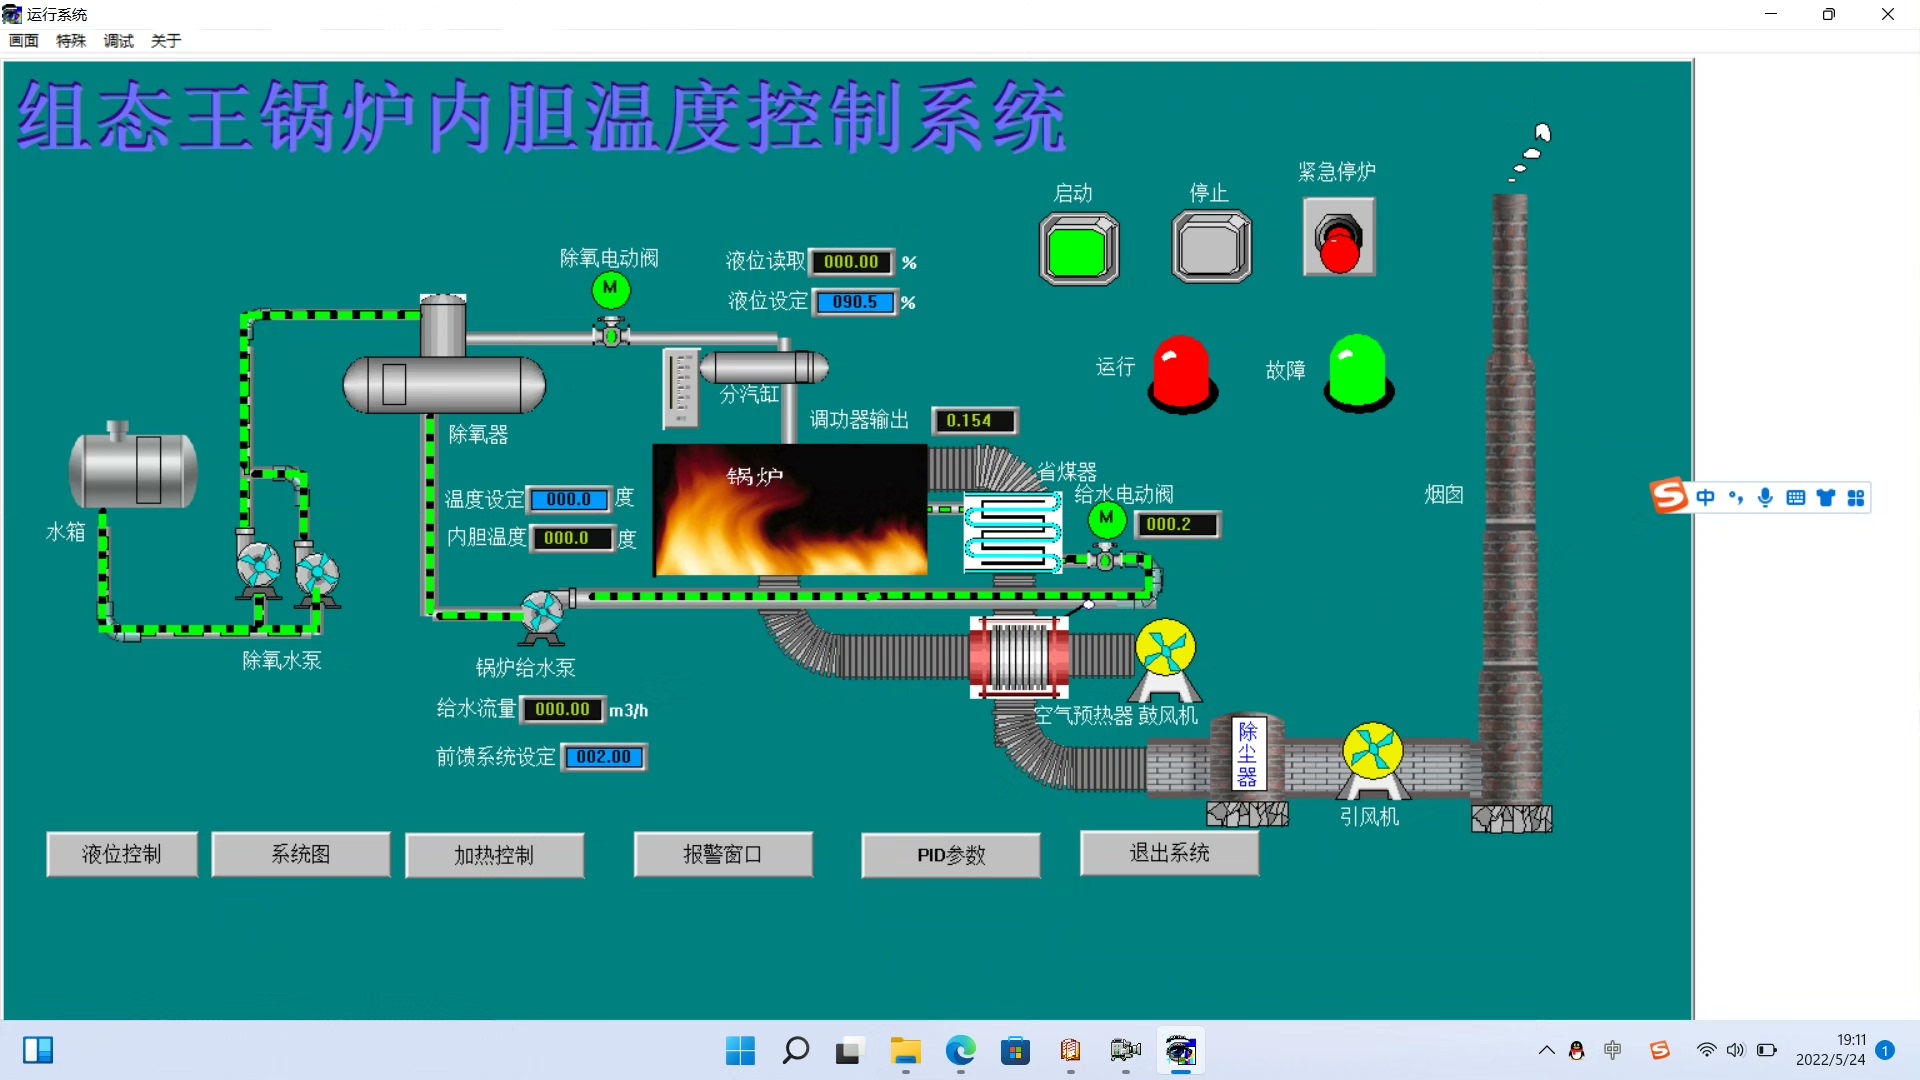The height and width of the screenshot is (1080, 1920).
Task: Open the 特殊 menu
Action: 70,41
